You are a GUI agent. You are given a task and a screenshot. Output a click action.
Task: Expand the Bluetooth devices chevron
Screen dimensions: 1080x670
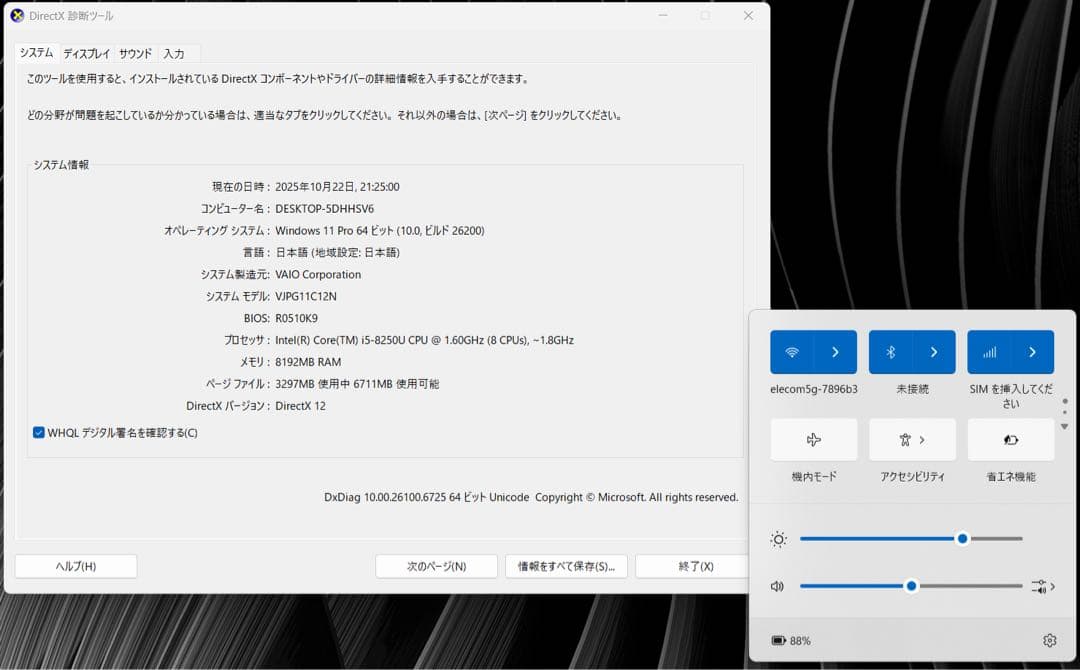pos(932,351)
